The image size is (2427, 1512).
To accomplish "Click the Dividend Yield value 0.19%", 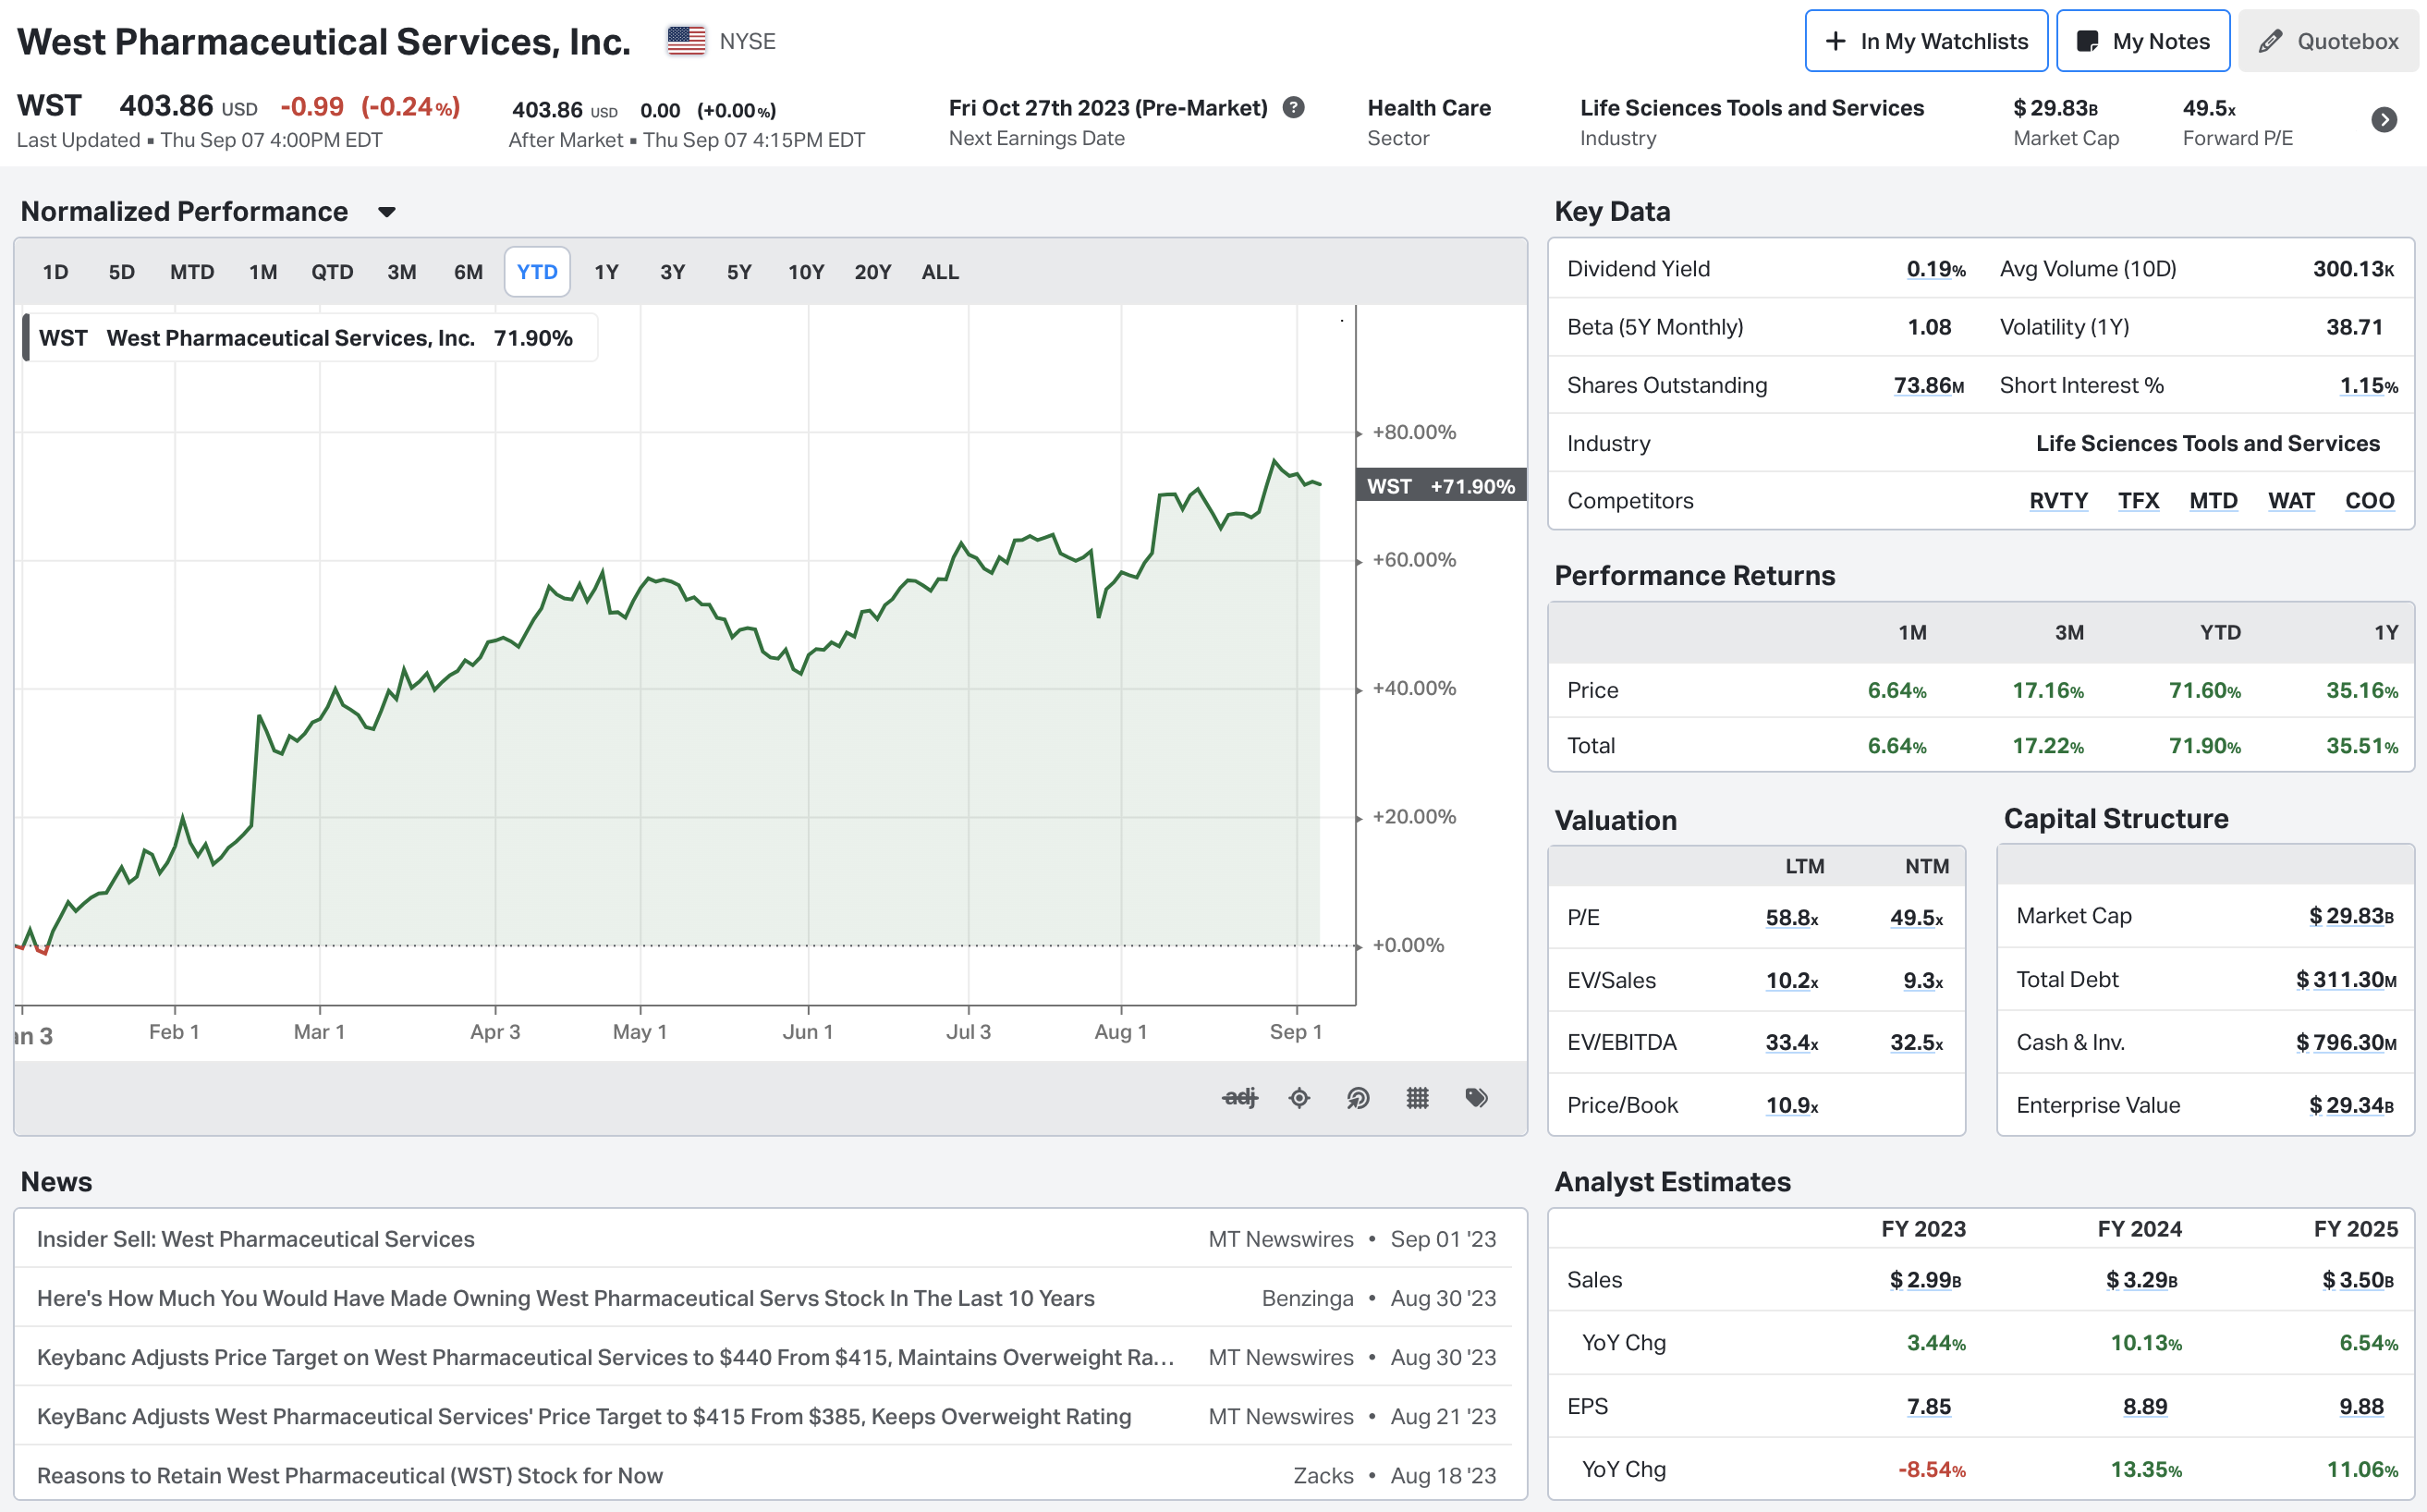I will click(x=1936, y=269).
